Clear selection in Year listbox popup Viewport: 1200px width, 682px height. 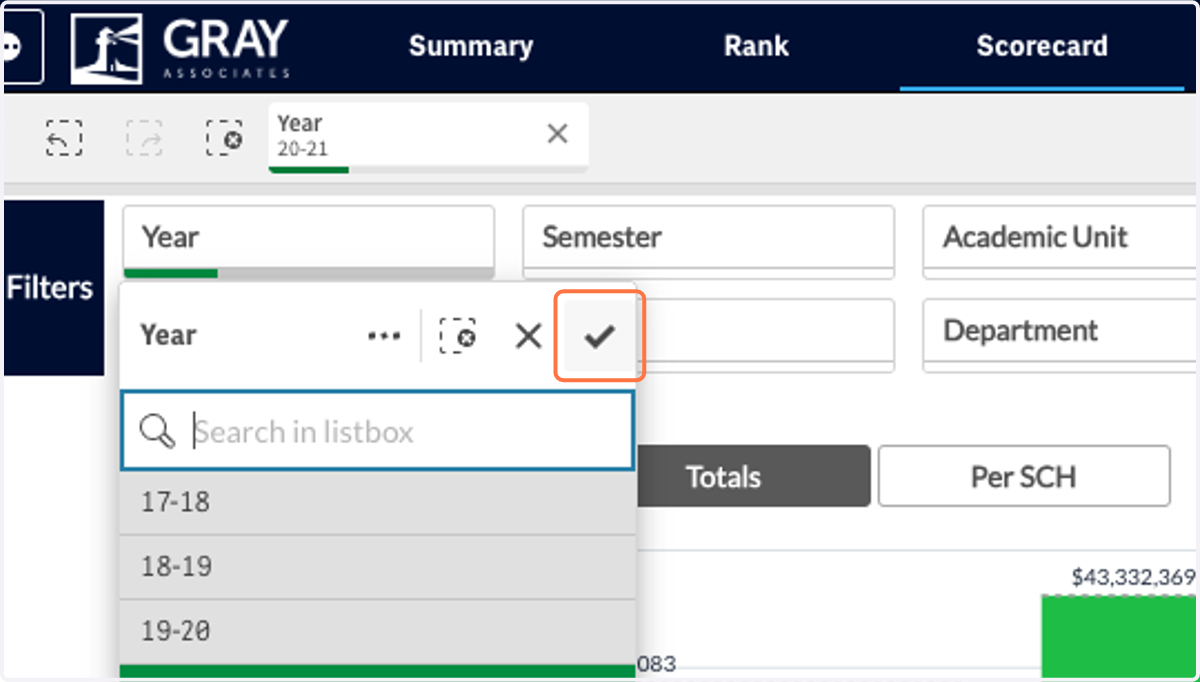458,336
